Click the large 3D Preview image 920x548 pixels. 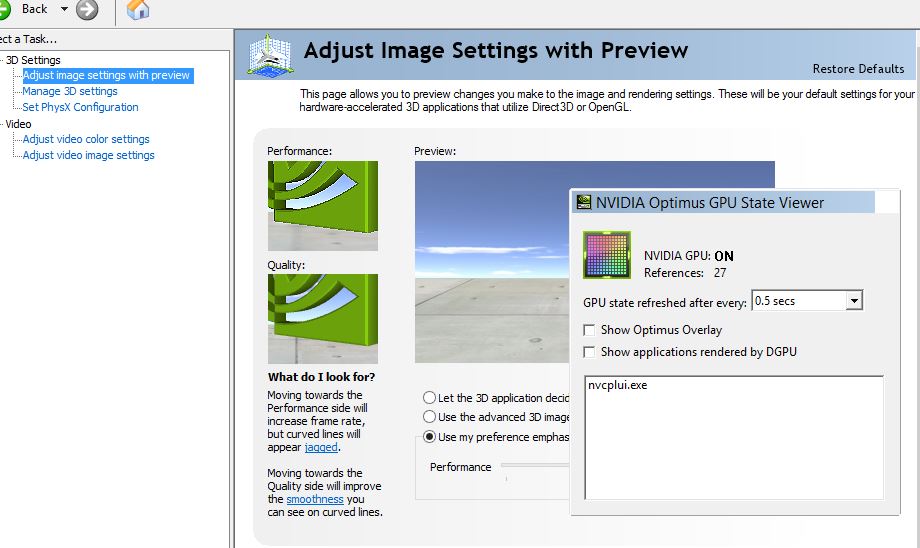click(x=492, y=262)
